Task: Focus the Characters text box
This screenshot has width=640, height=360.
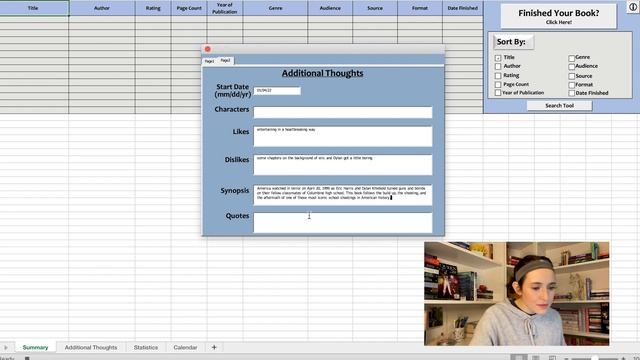Action: [x=343, y=112]
